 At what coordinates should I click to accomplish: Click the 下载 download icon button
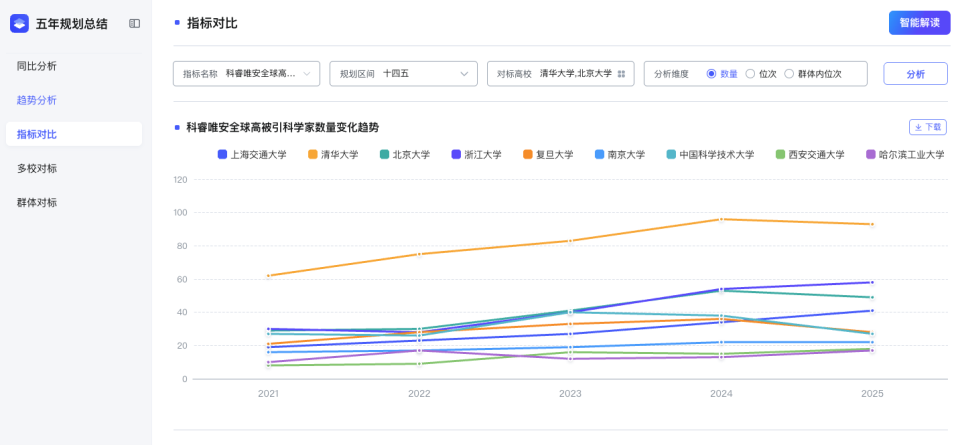point(927,127)
